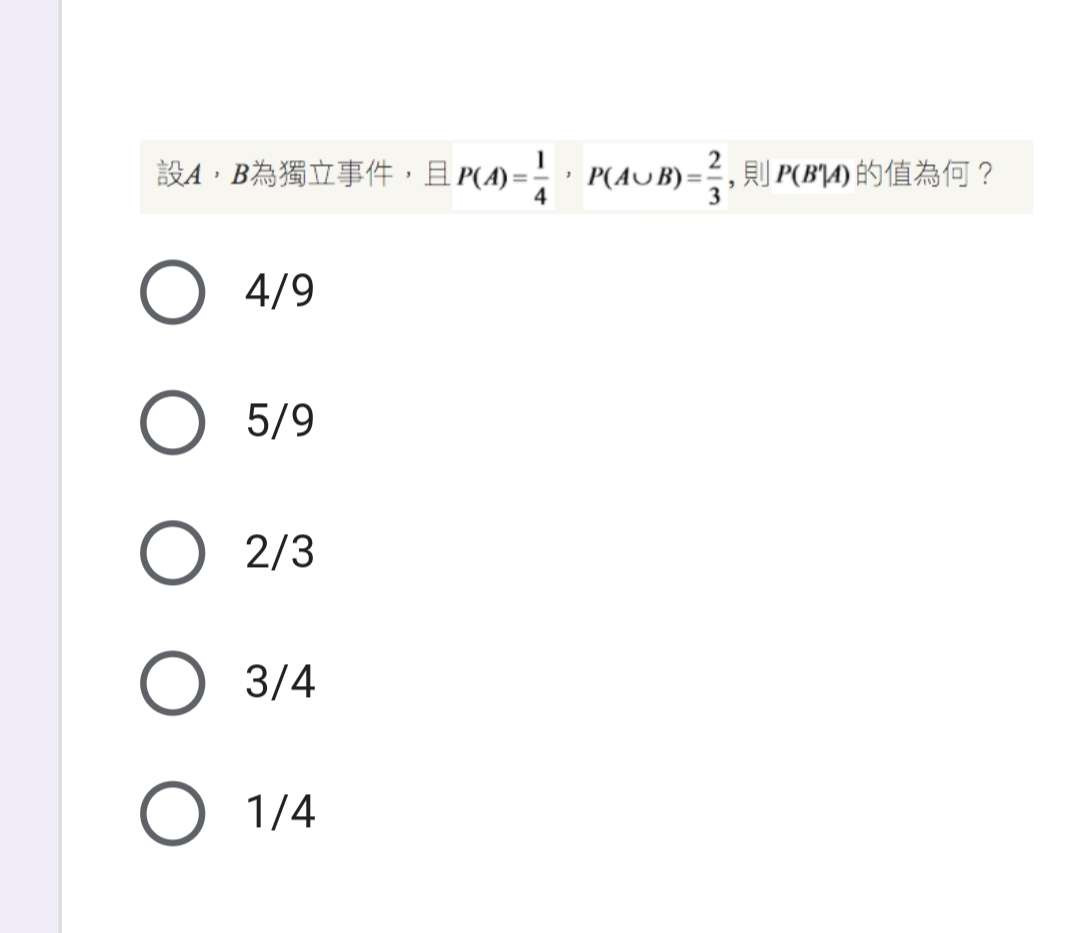Mark the 1/4 radio button
Image resolution: width=1078 pixels, height=933 pixels.
[x=173, y=813]
